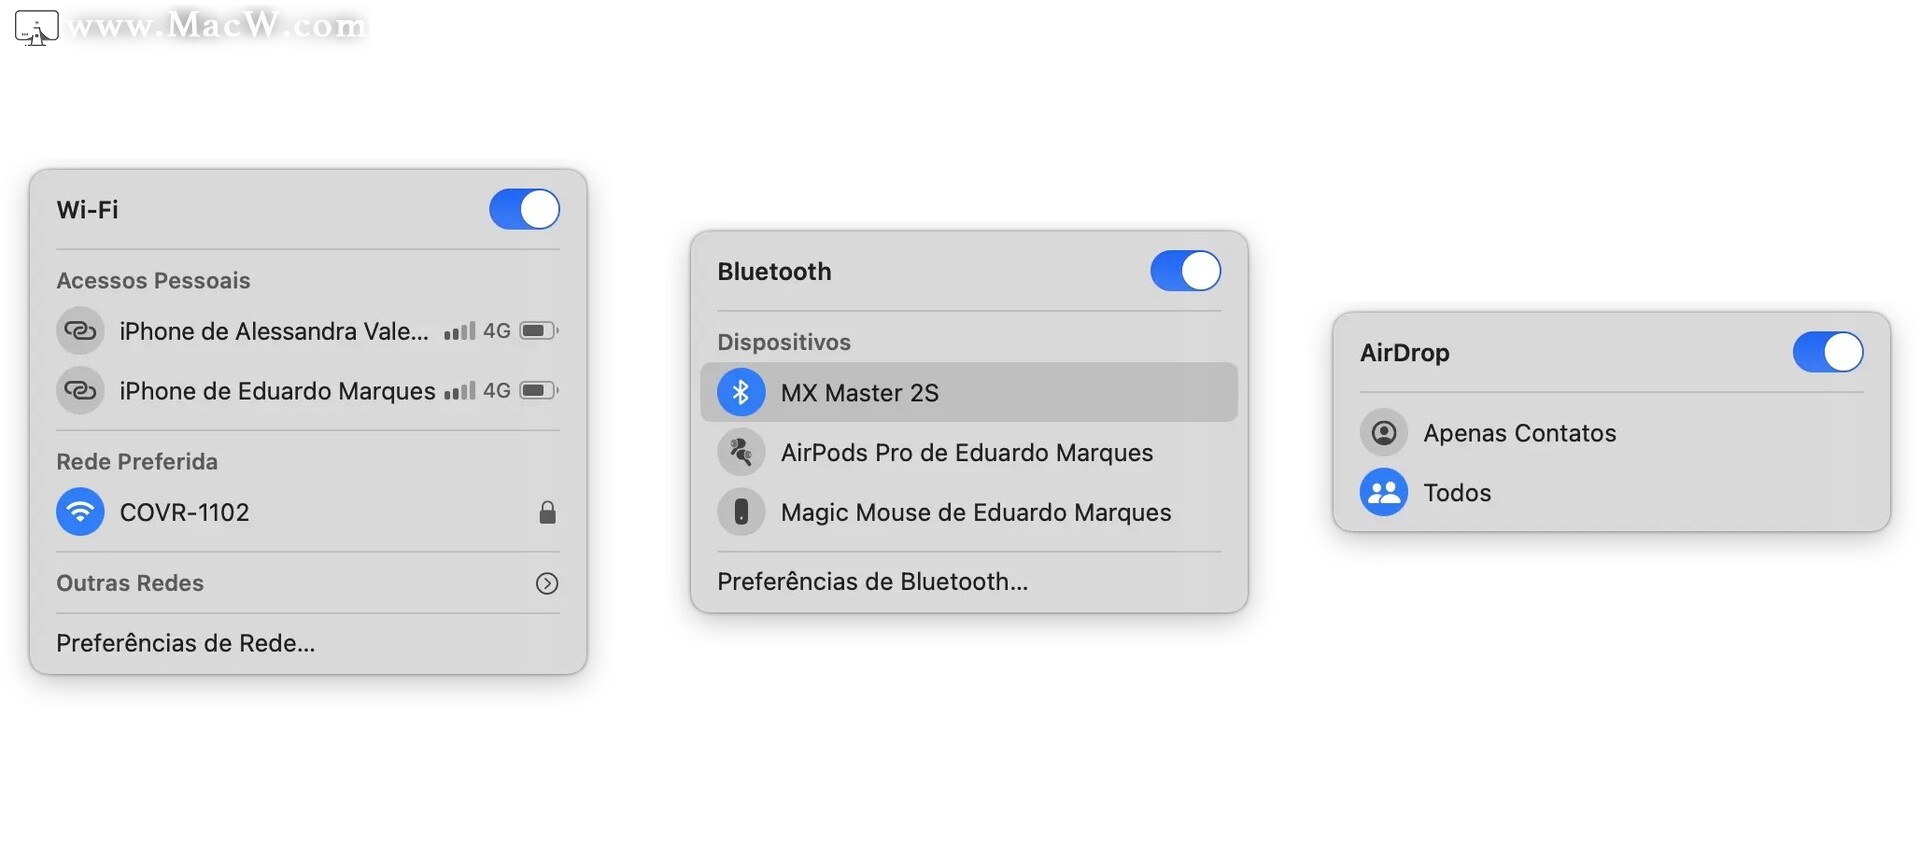Screen dimensions: 1920x856
Task: Click the Magic Mouse icon
Action: 741,512
